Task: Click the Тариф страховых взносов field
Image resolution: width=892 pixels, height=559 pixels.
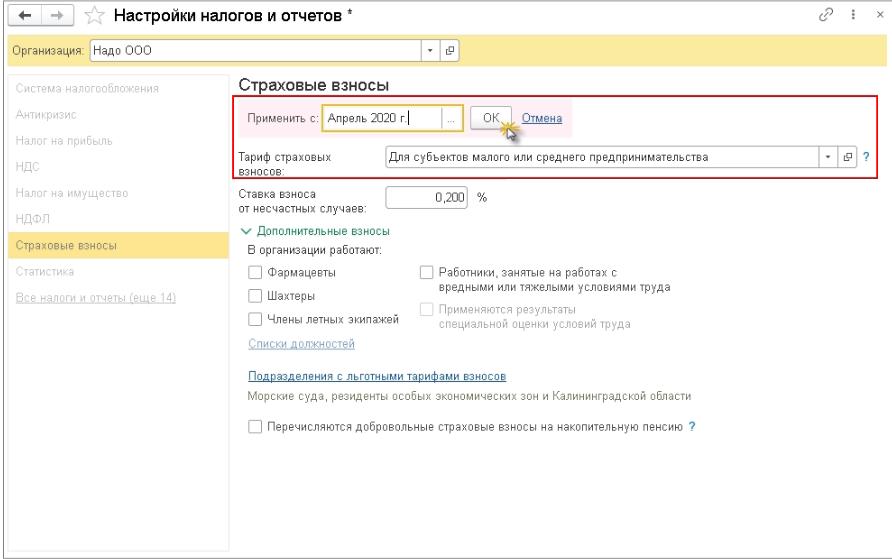Action: [602, 157]
